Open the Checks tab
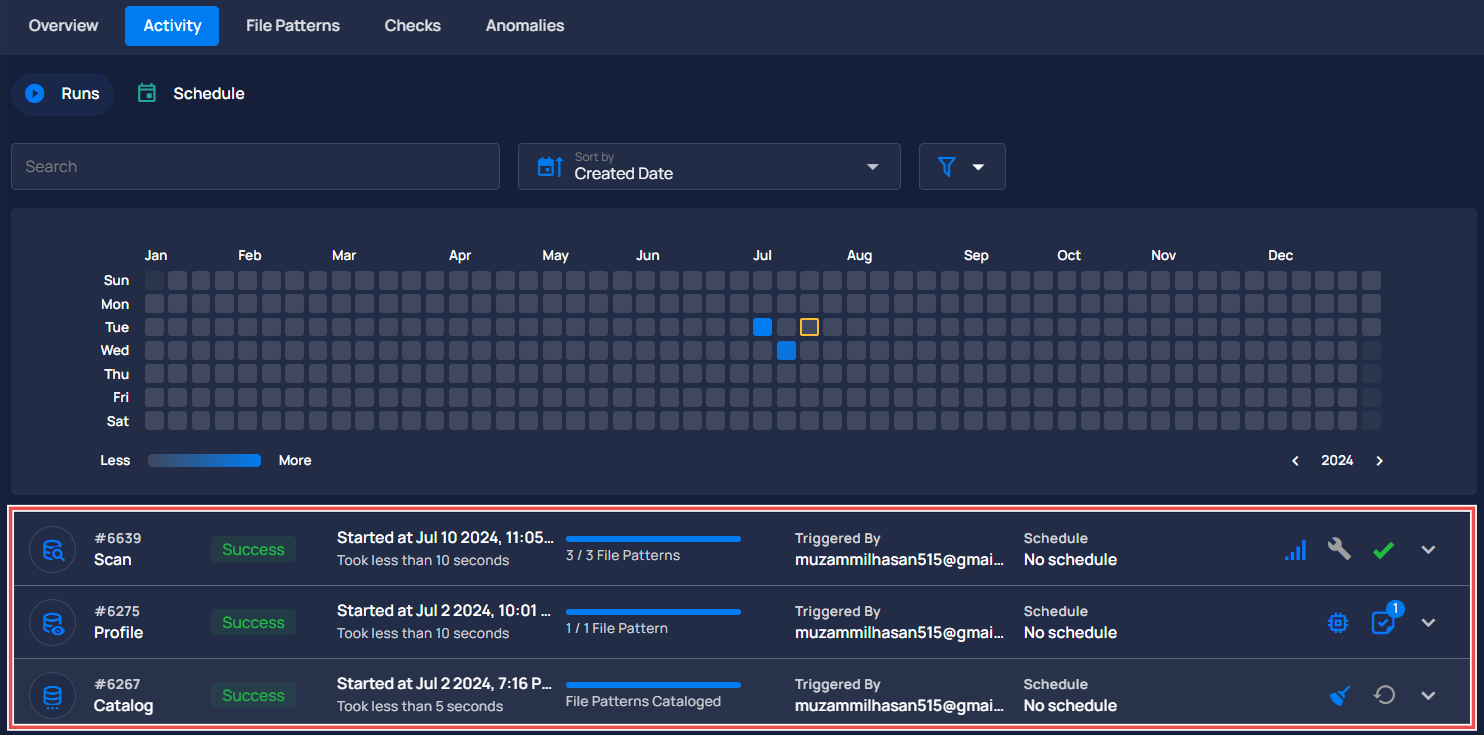This screenshot has height=735, width=1484. (413, 26)
